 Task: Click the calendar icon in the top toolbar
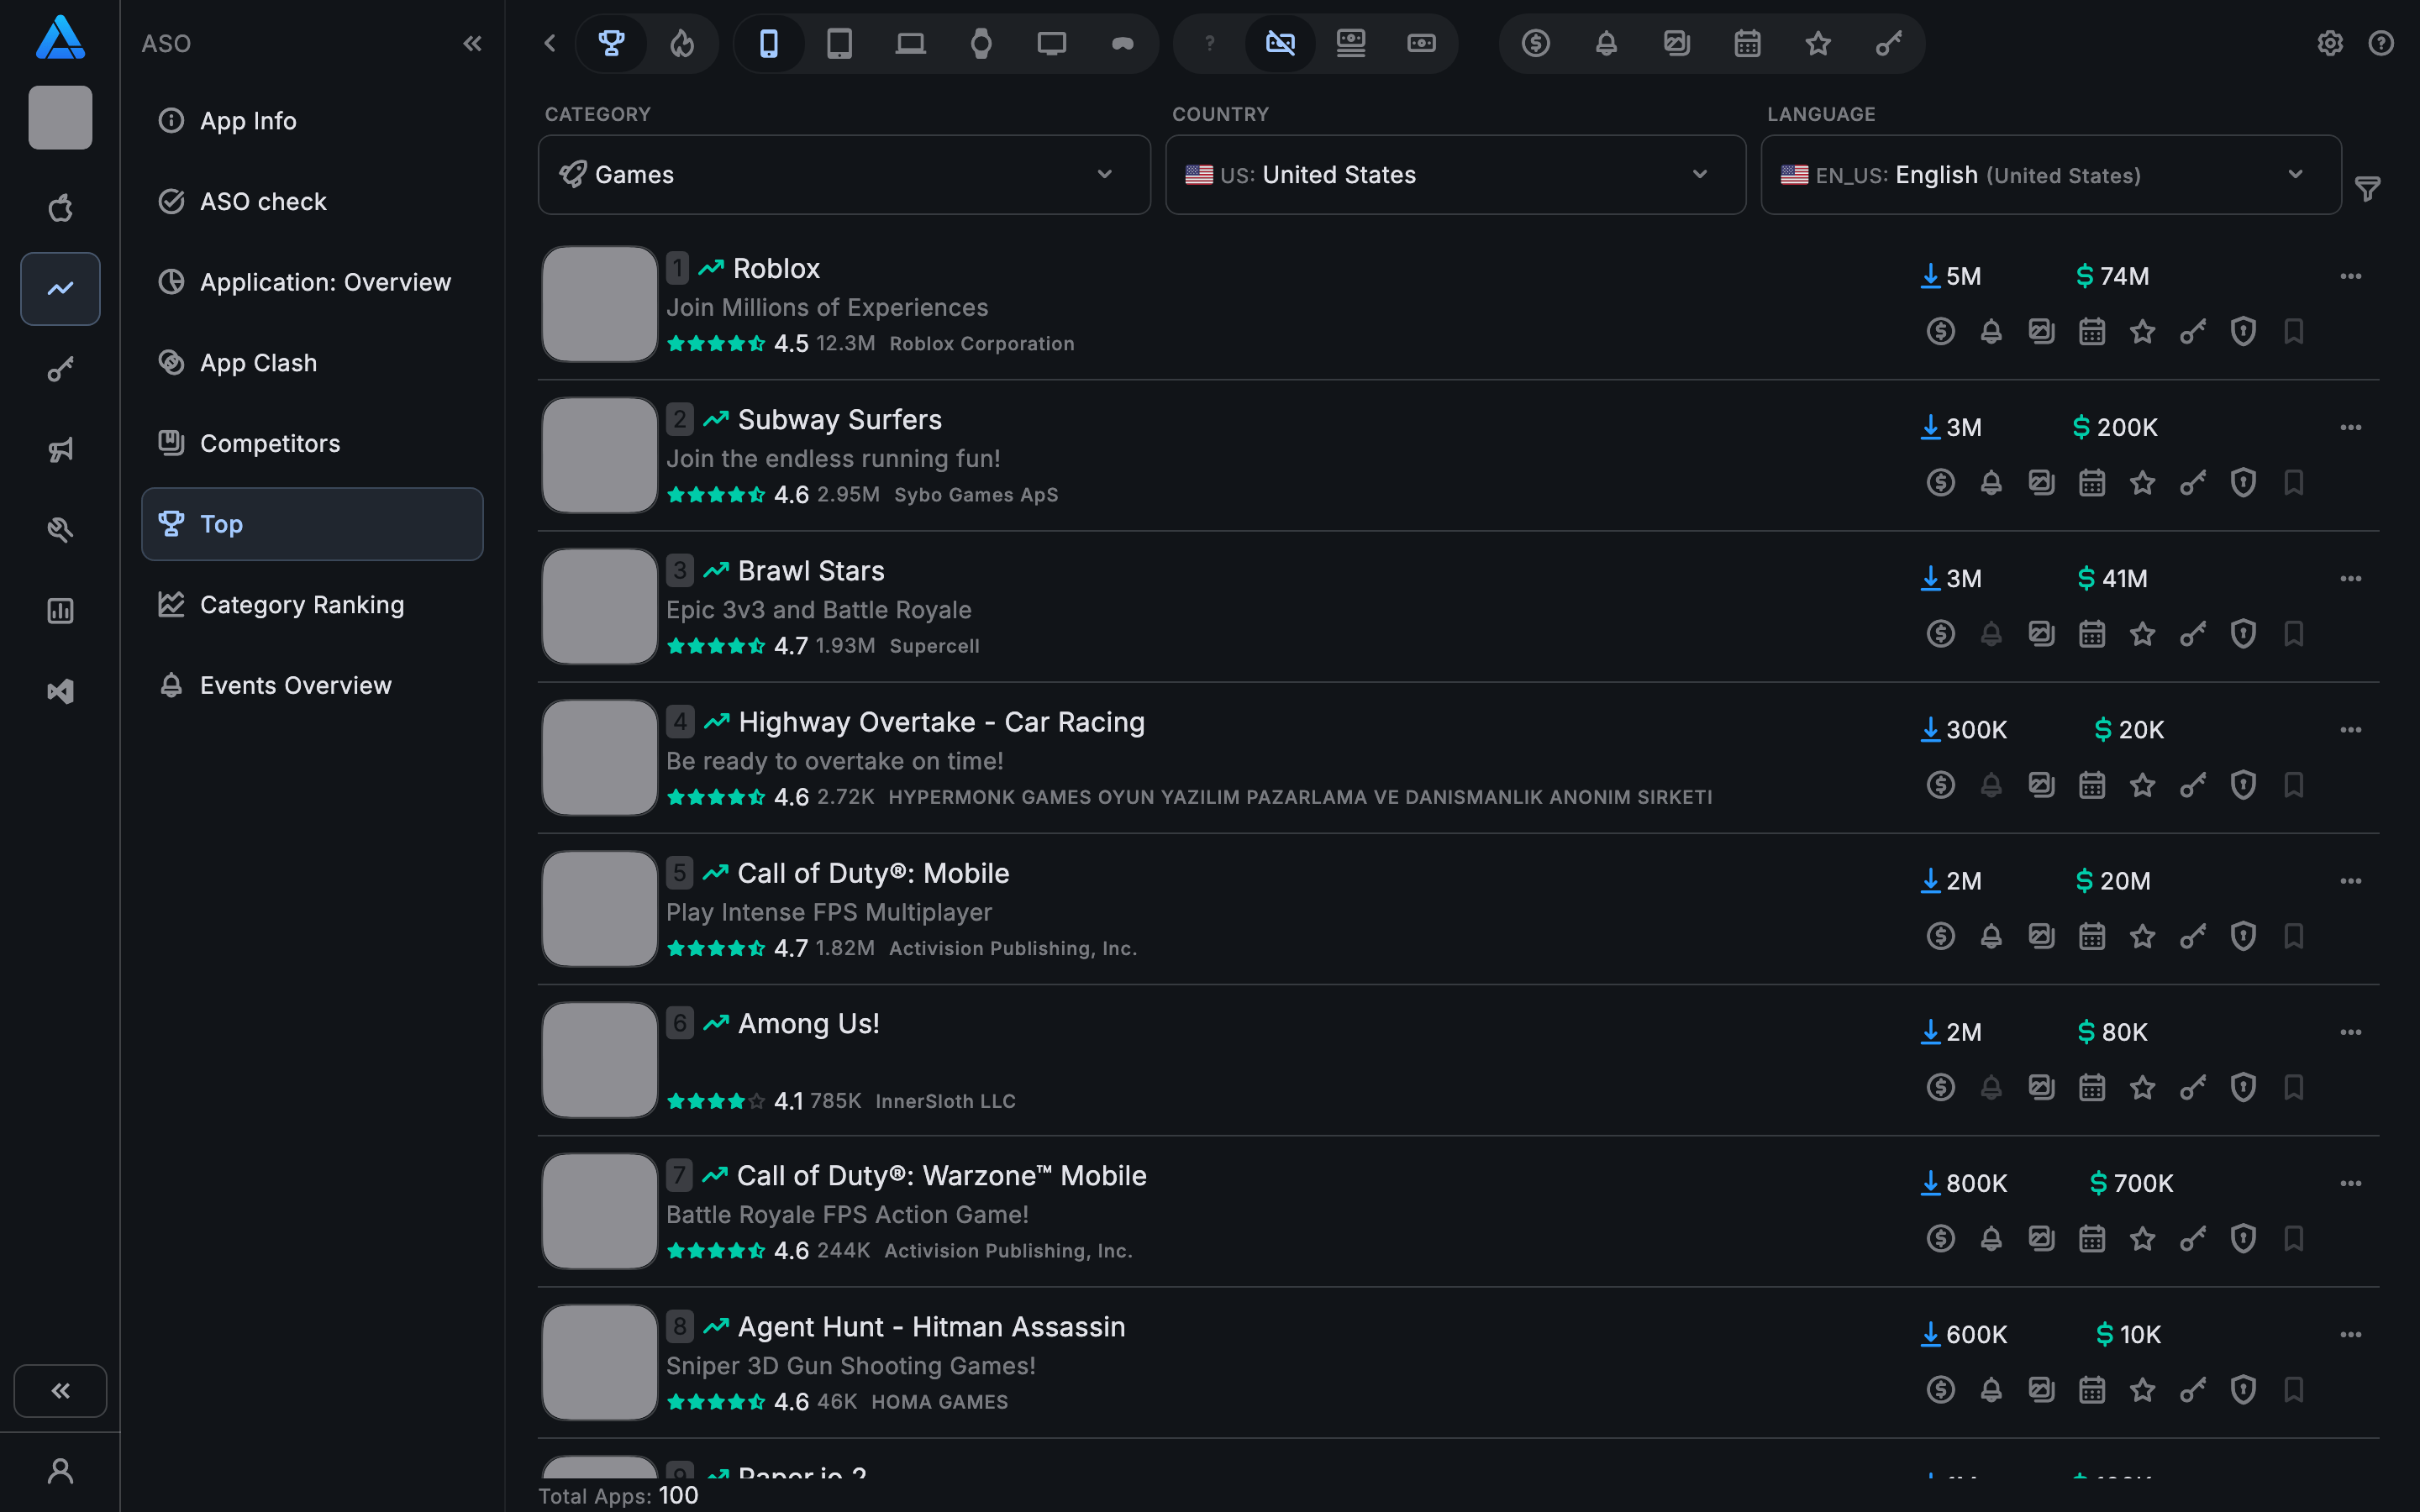pyautogui.click(x=1747, y=43)
